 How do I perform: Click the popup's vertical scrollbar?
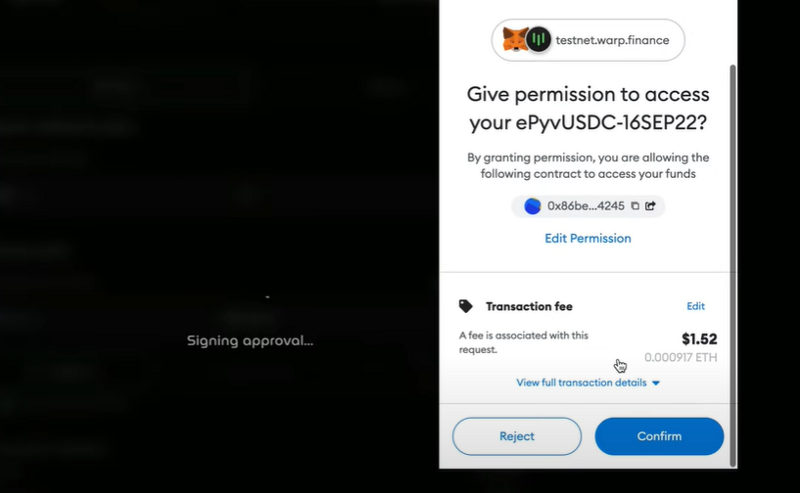click(733, 265)
